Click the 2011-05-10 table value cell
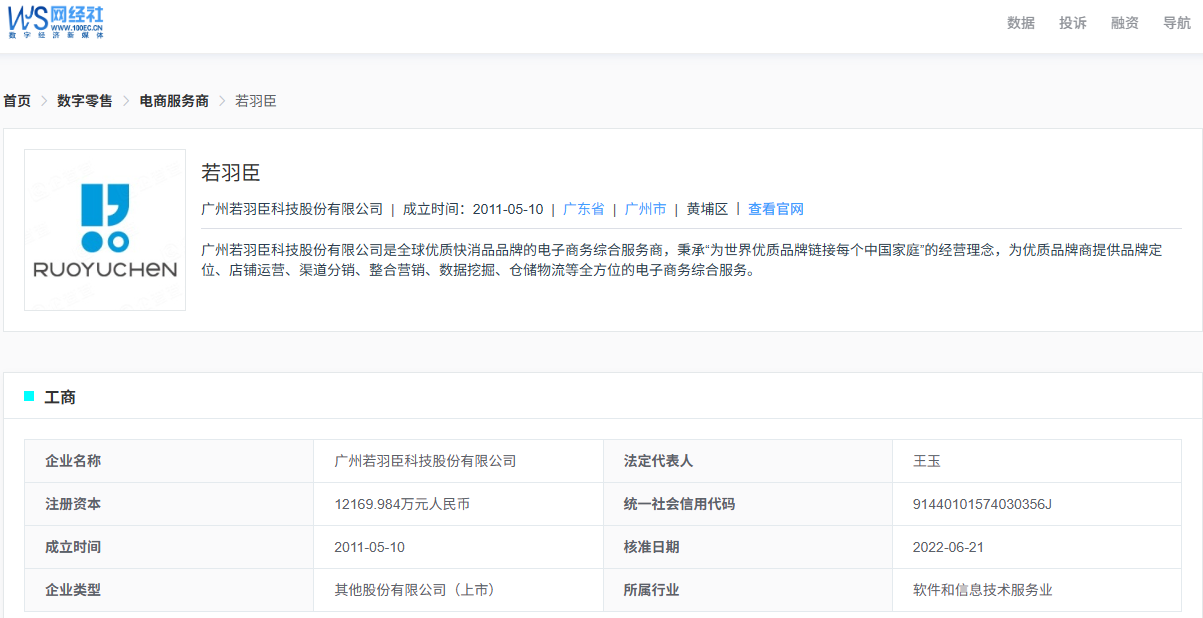 (459, 547)
